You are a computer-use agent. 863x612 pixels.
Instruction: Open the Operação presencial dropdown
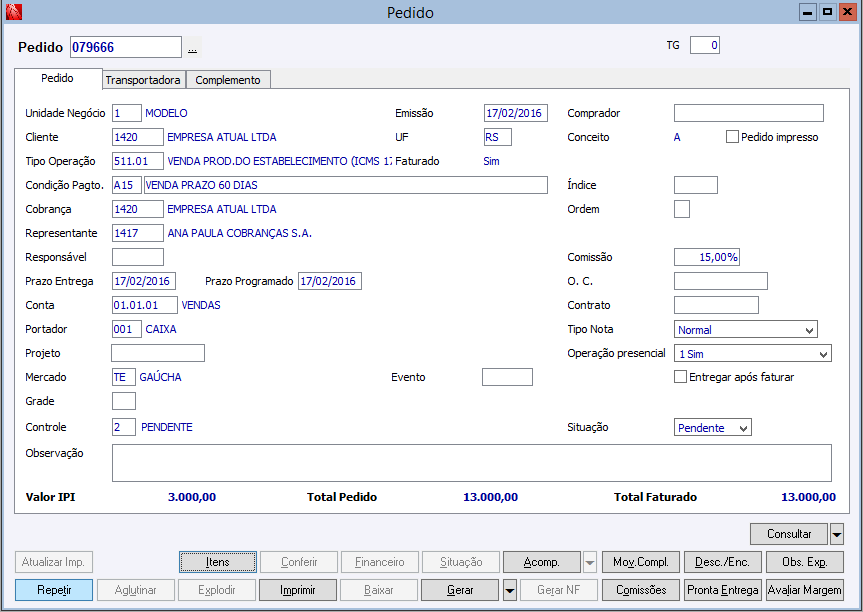pos(823,354)
